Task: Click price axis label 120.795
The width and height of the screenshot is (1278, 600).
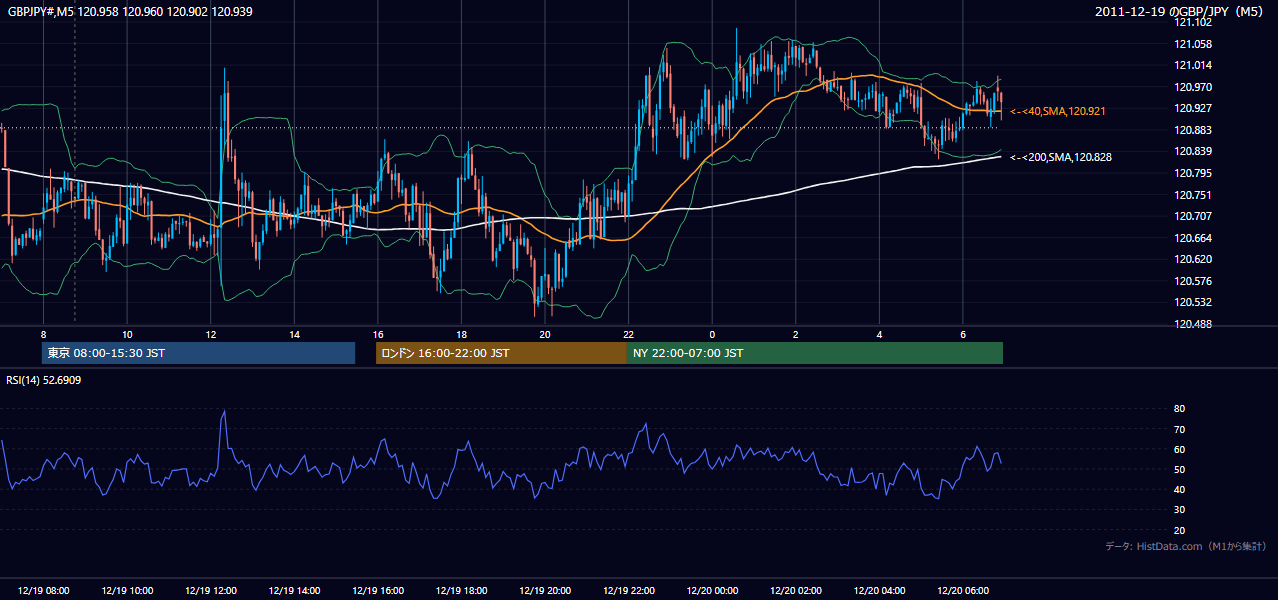Action: (x=1193, y=173)
